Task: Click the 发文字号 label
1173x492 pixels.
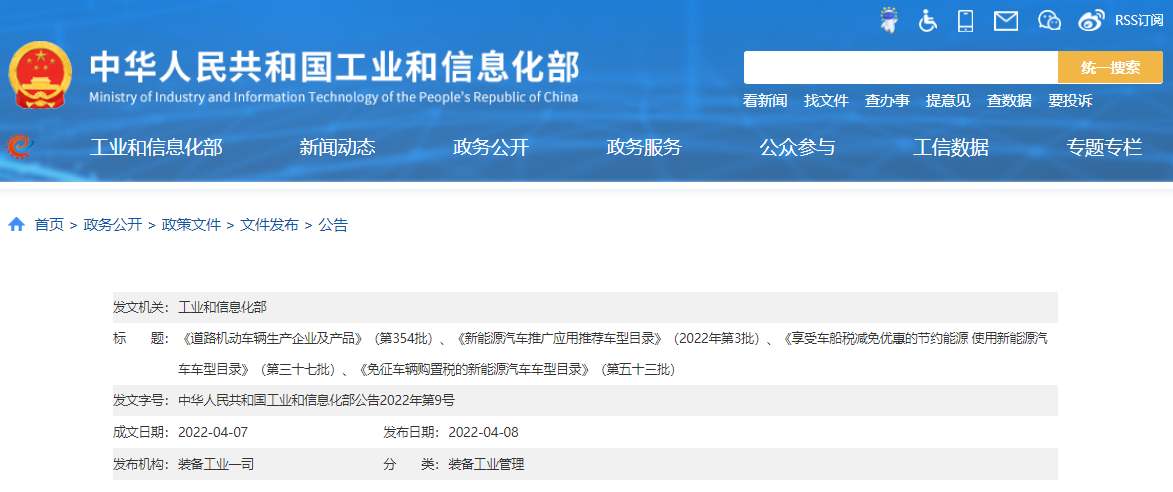Action: click(x=142, y=401)
